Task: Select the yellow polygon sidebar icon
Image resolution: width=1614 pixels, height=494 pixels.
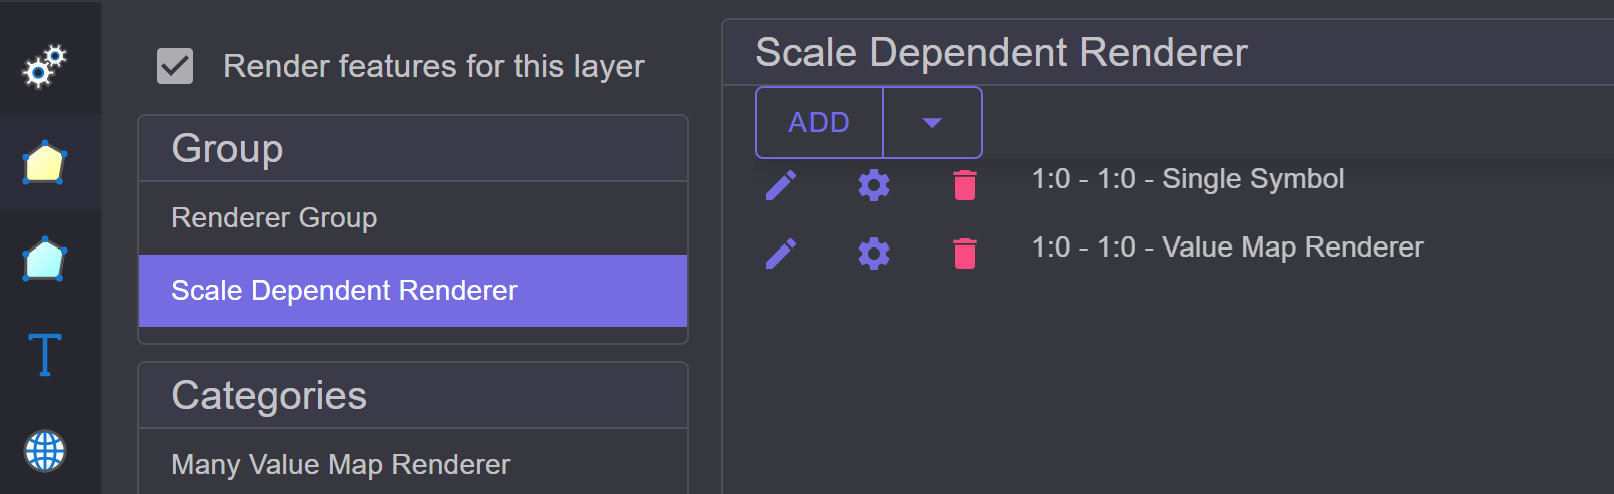Action: [44, 163]
